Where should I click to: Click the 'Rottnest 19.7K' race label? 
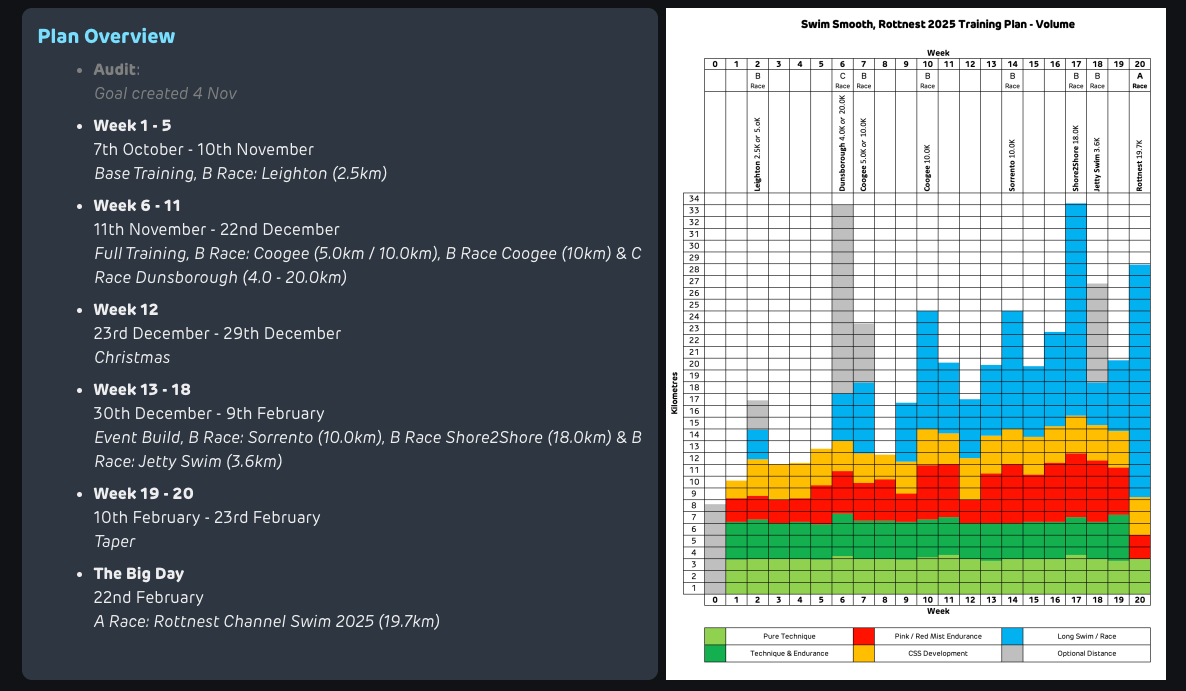tap(1140, 166)
